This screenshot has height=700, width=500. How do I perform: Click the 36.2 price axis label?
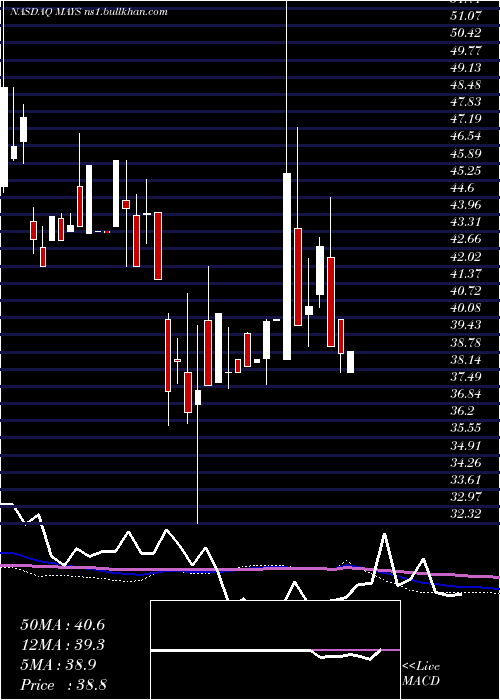point(464,412)
